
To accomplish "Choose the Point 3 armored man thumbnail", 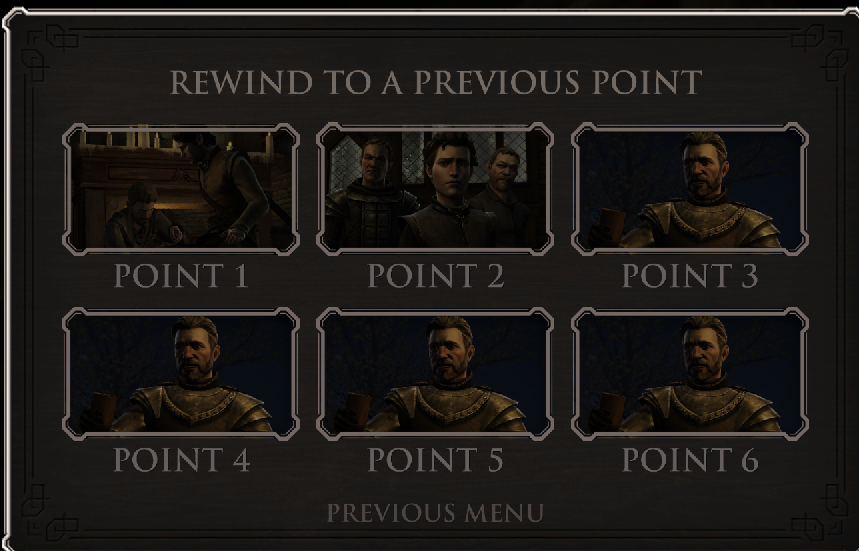I will coord(690,190).
